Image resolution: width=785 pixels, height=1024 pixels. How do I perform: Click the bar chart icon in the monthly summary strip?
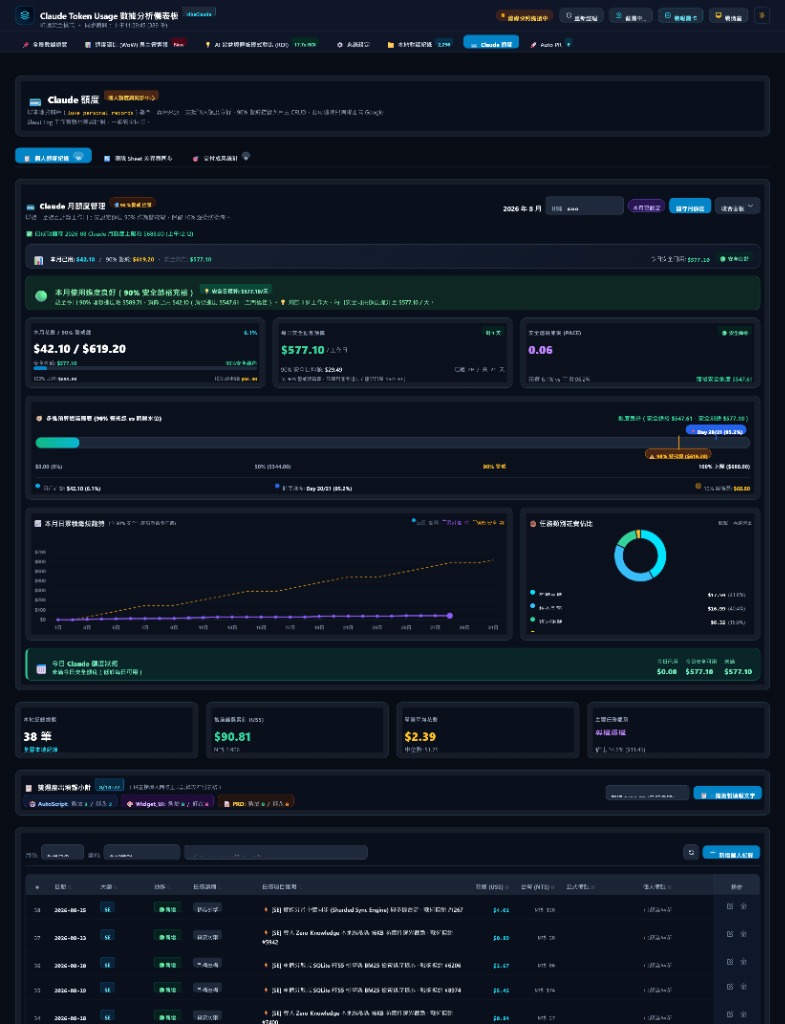(x=39, y=260)
